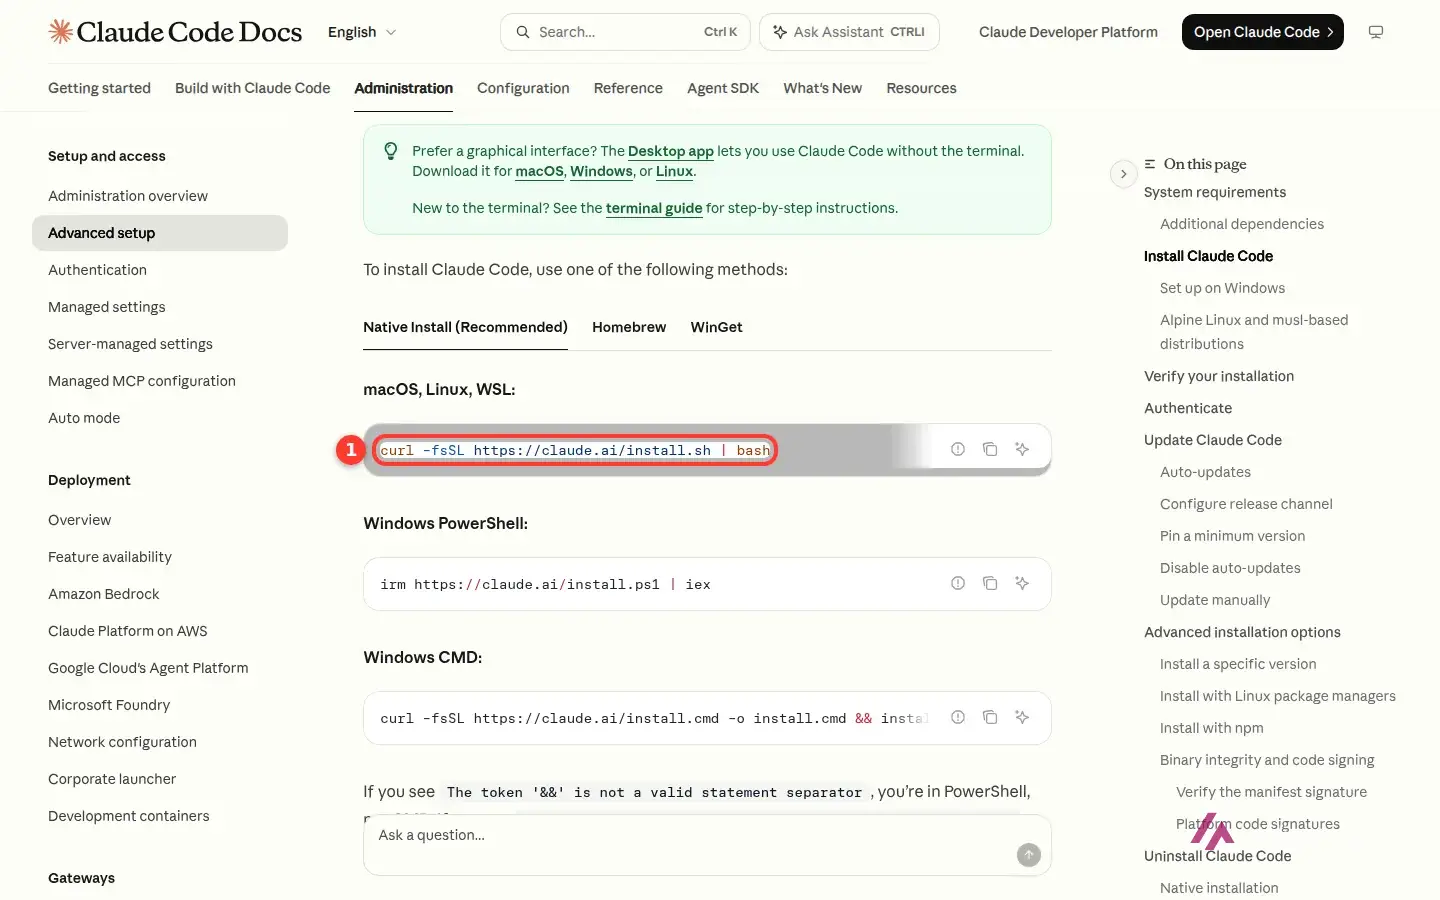1440x900 pixels.
Task: Jump to Binary integrity and code signing
Action: pos(1267,760)
